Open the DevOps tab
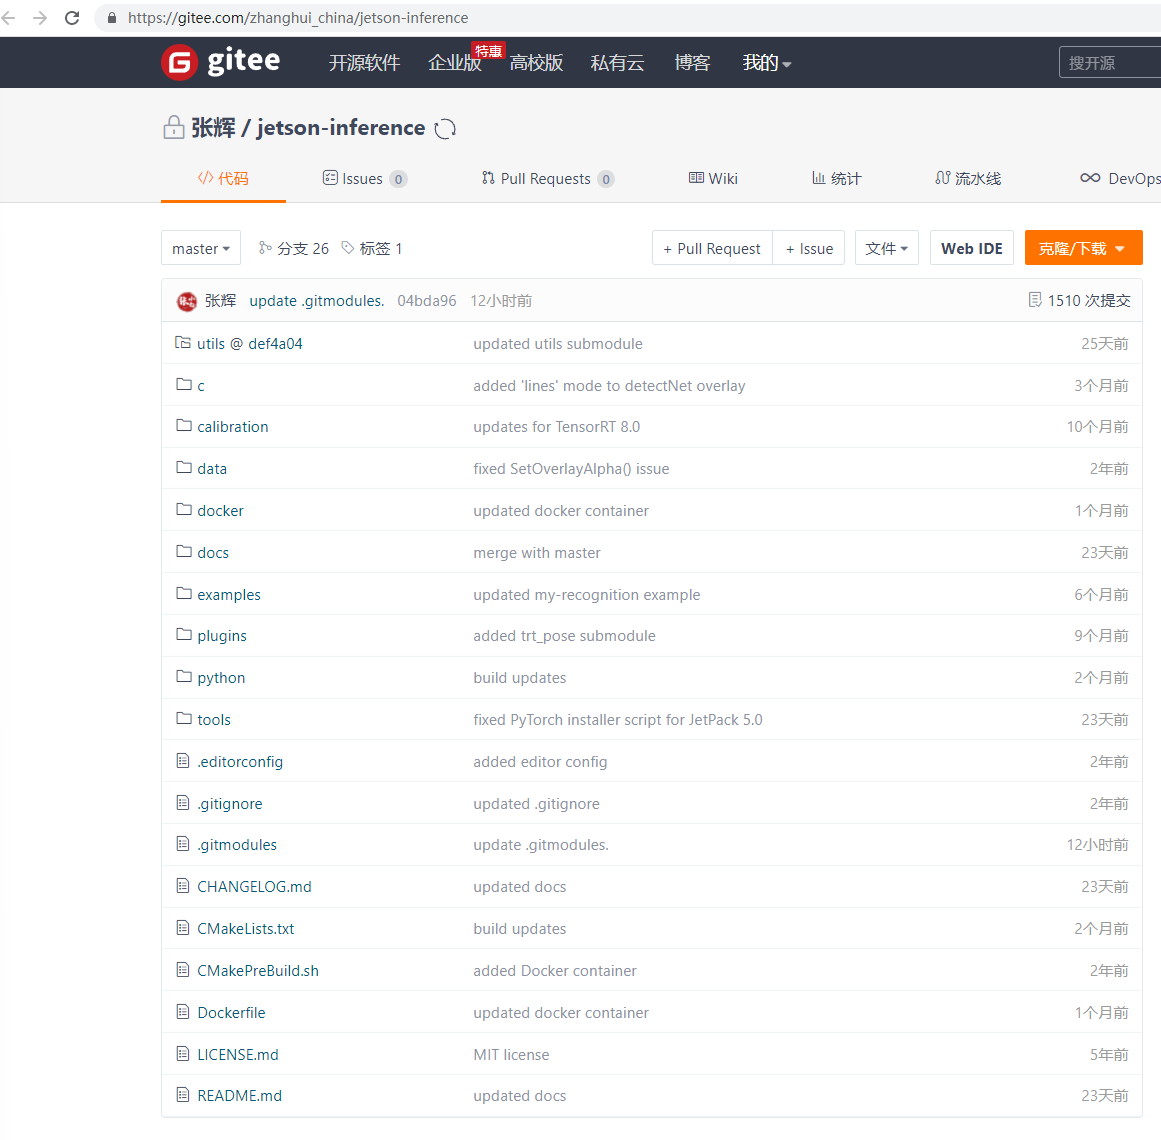Image resolution: width=1161 pixels, height=1140 pixels. point(1120,178)
